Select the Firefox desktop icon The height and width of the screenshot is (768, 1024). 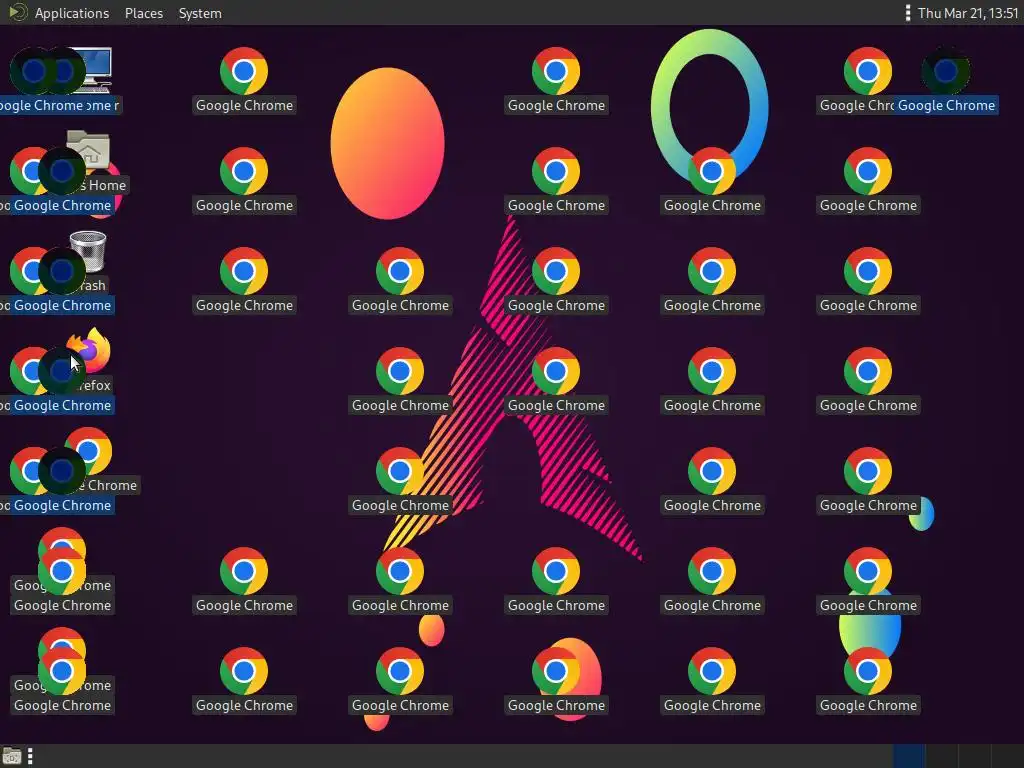pyautogui.click(x=91, y=349)
